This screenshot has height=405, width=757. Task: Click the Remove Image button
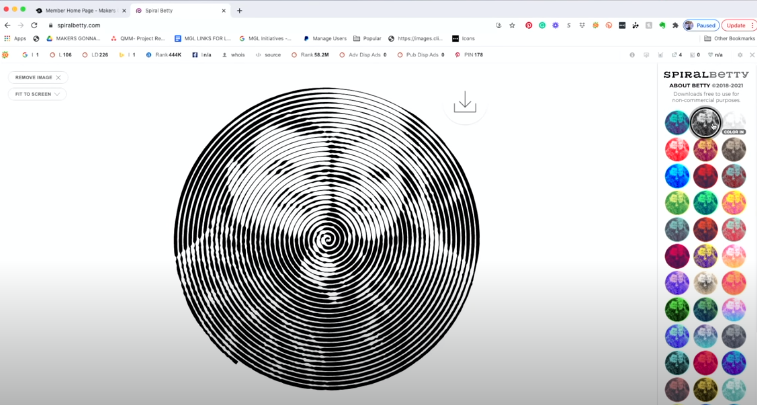coord(38,77)
